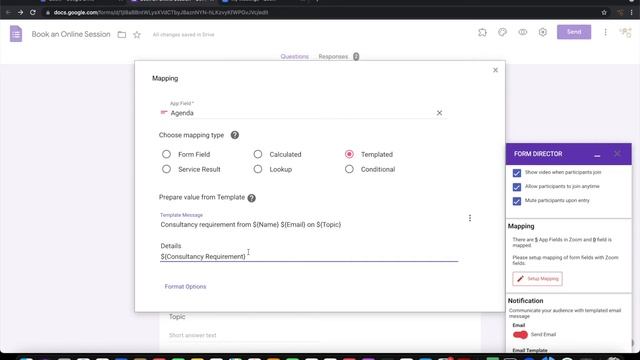Open template message three-dot options menu
Screen dimensions: 640x360
pyautogui.click(x=470, y=218)
